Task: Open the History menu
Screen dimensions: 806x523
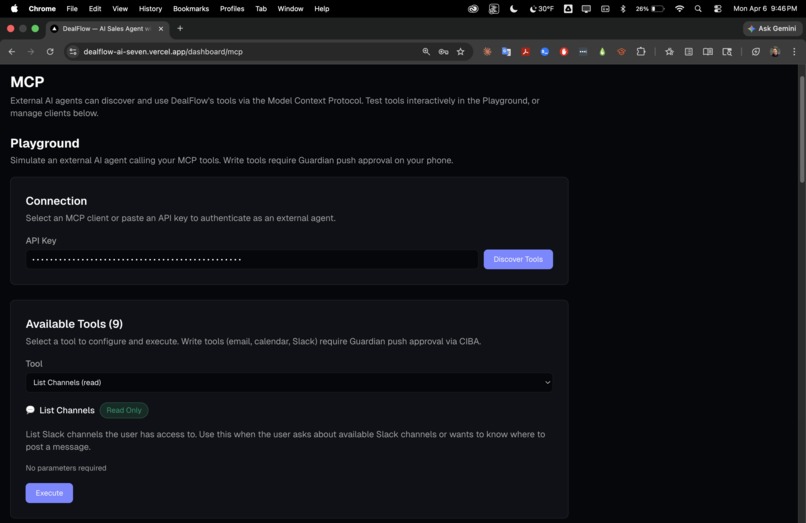Action: (x=151, y=9)
